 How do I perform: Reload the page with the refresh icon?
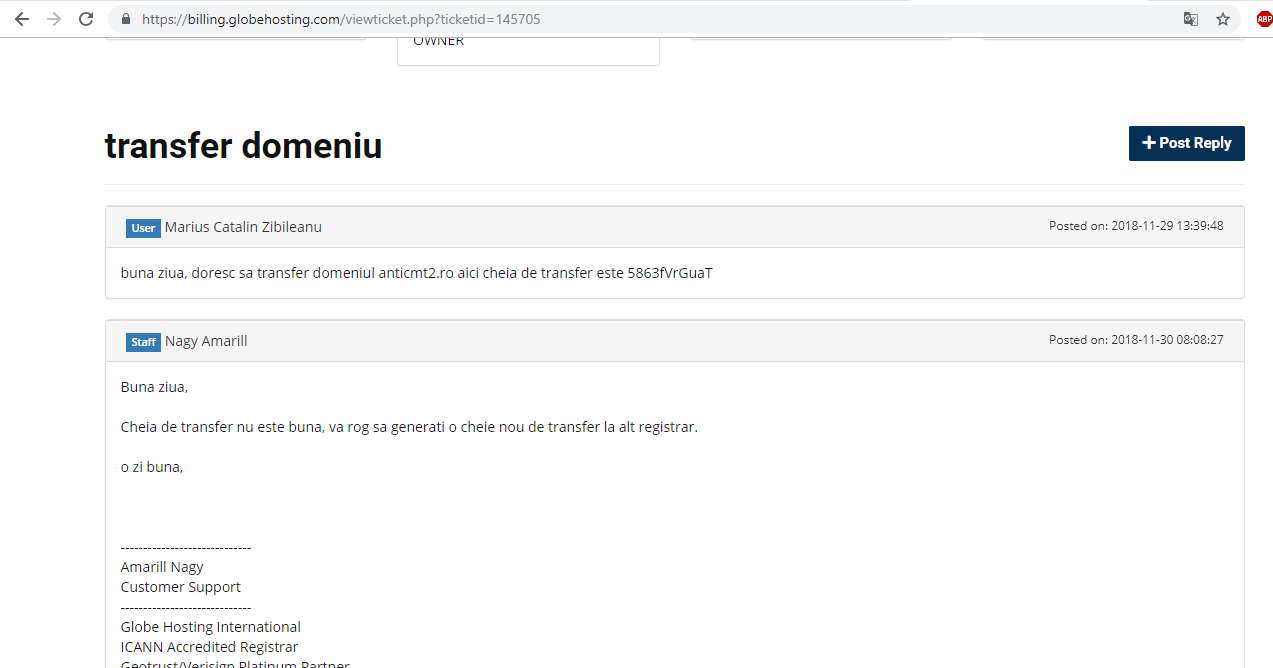point(87,19)
